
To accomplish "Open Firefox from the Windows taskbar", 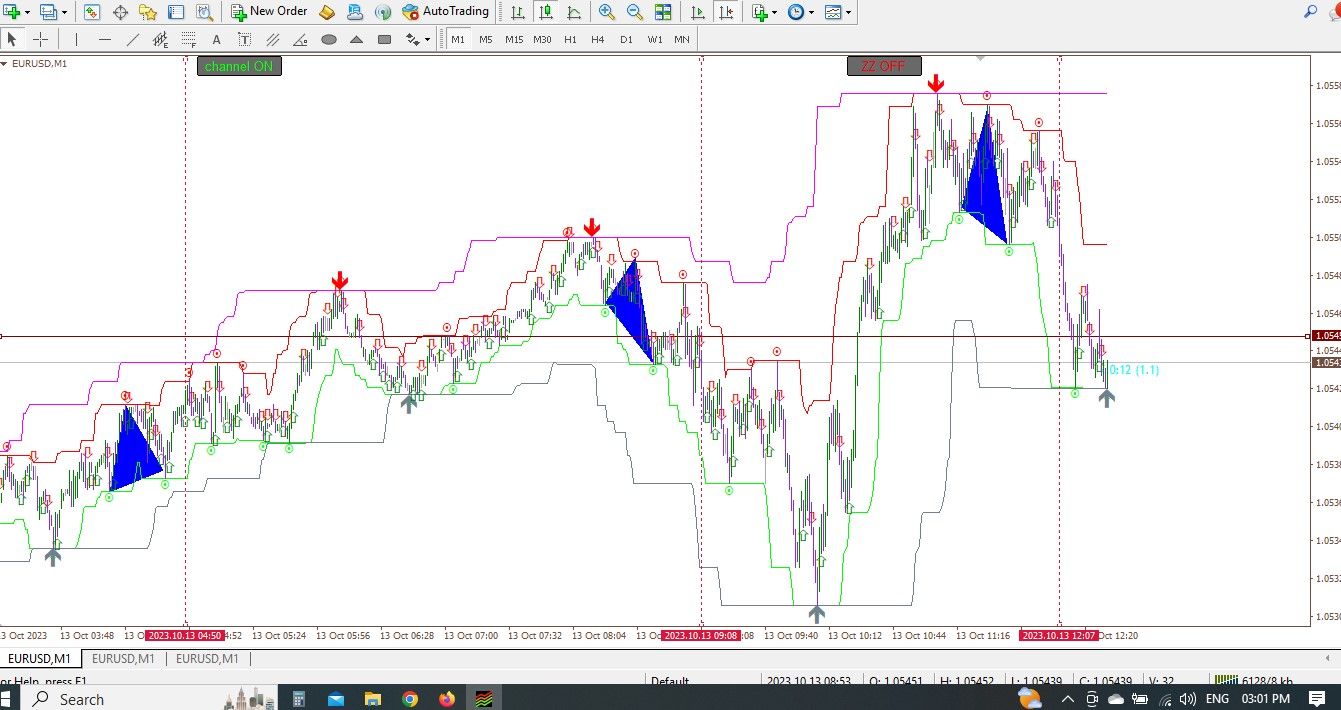I will click(x=447, y=699).
